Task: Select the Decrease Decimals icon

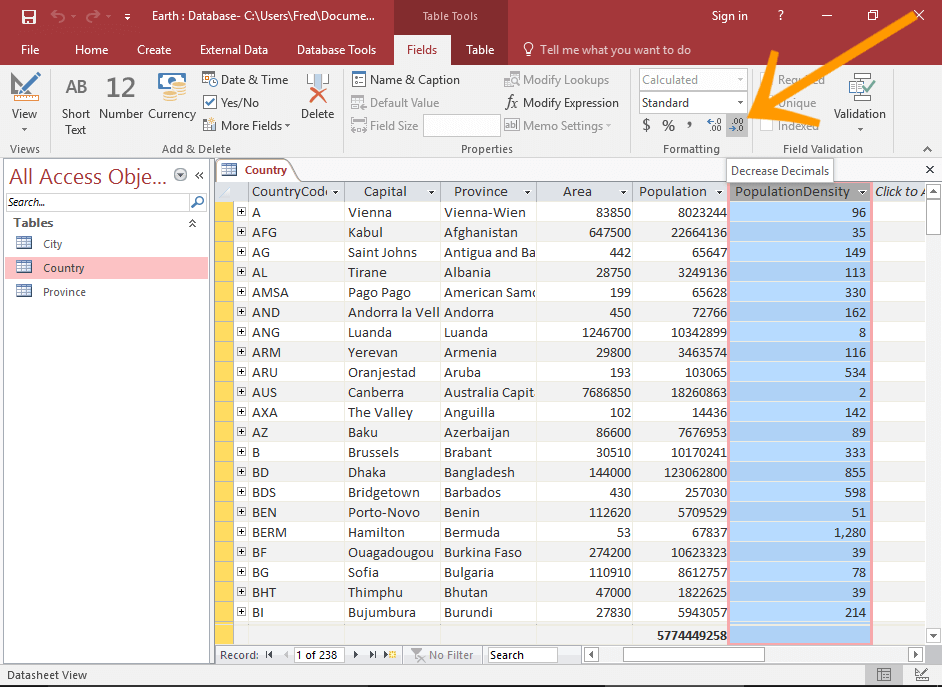Action: click(x=737, y=125)
